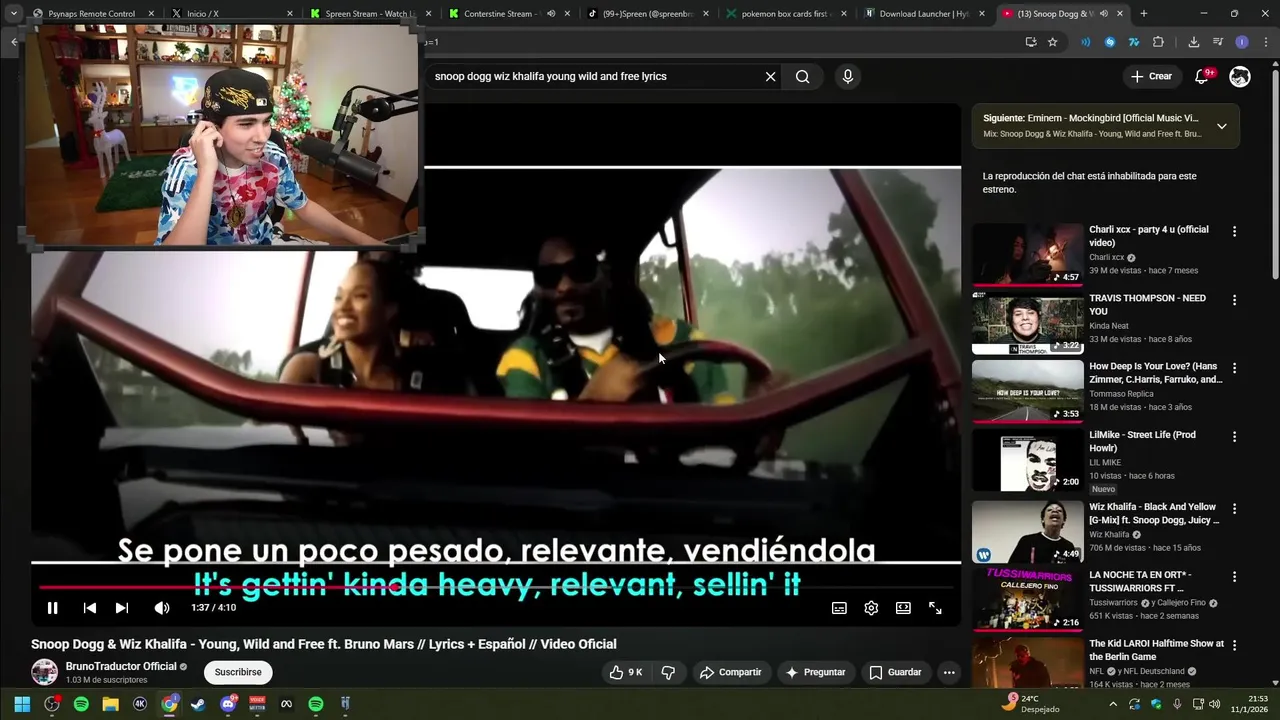Image resolution: width=1280 pixels, height=720 pixels.
Task: Click the Crear button
Action: 1151,76
